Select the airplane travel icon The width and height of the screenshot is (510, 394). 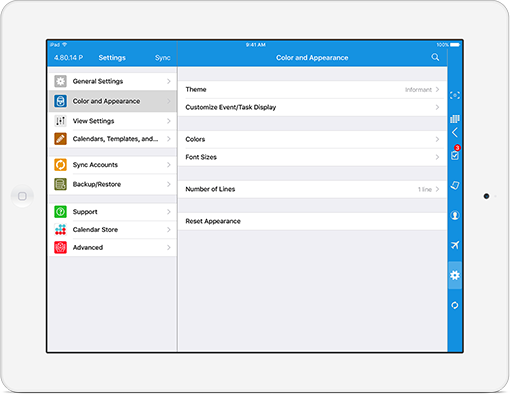click(x=455, y=245)
